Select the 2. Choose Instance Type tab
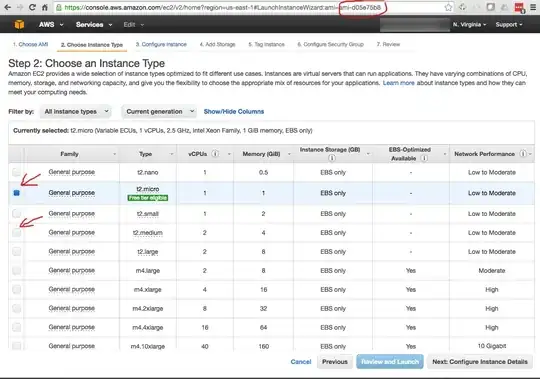 point(92,45)
